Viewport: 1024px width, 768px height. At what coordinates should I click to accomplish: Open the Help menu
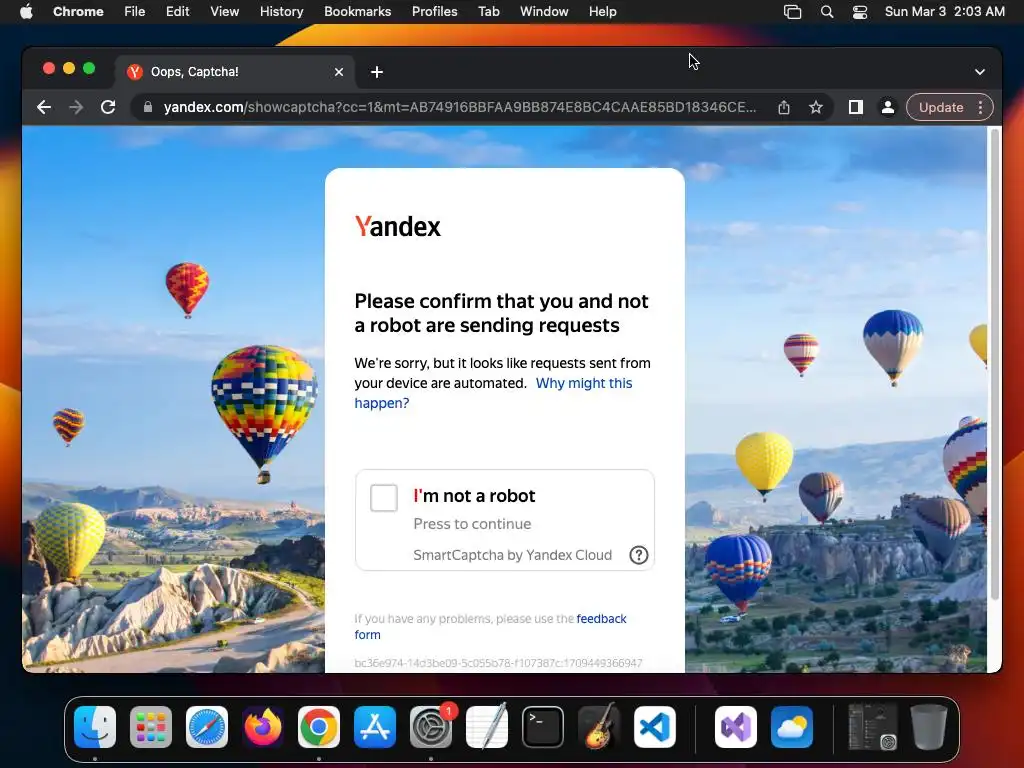(602, 11)
